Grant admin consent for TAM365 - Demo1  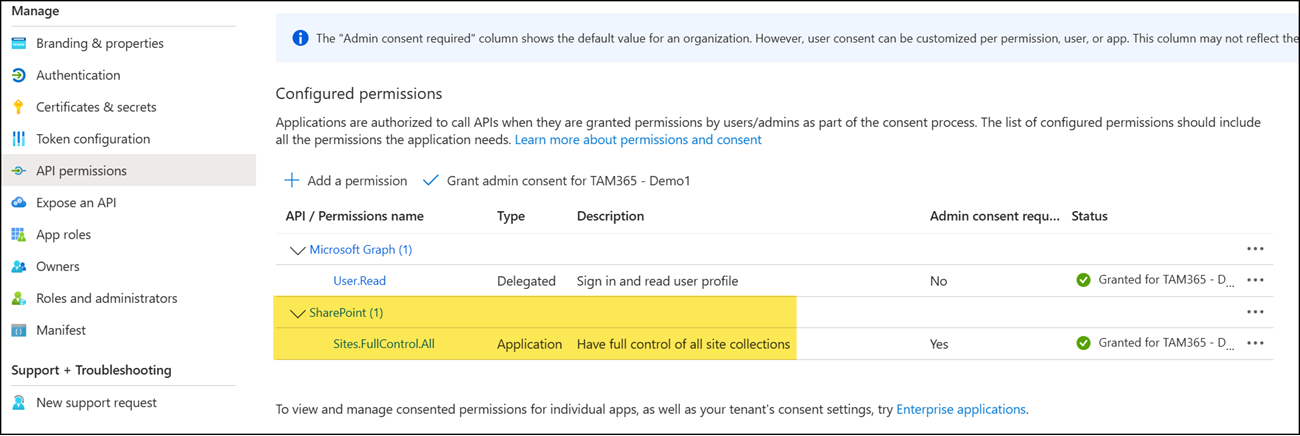click(x=557, y=181)
